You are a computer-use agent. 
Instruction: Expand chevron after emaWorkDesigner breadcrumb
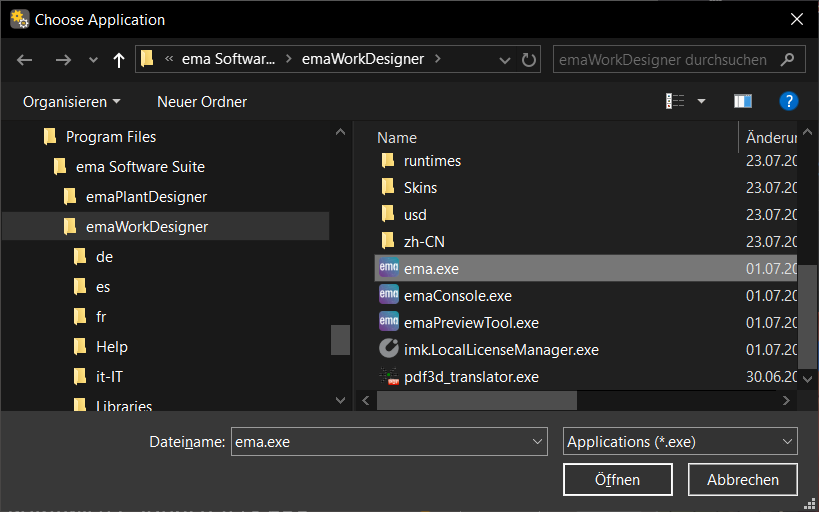438,59
